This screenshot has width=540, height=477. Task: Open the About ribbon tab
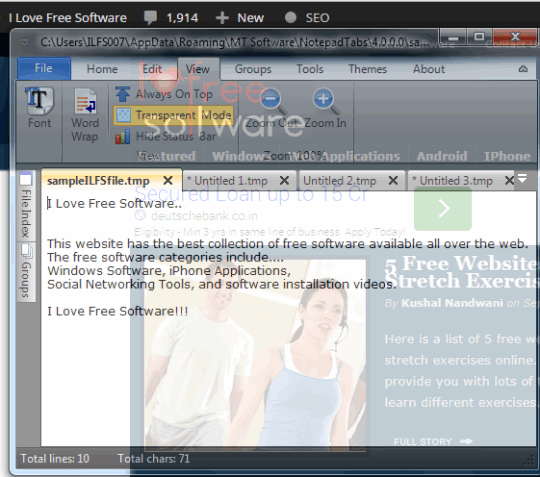click(429, 69)
